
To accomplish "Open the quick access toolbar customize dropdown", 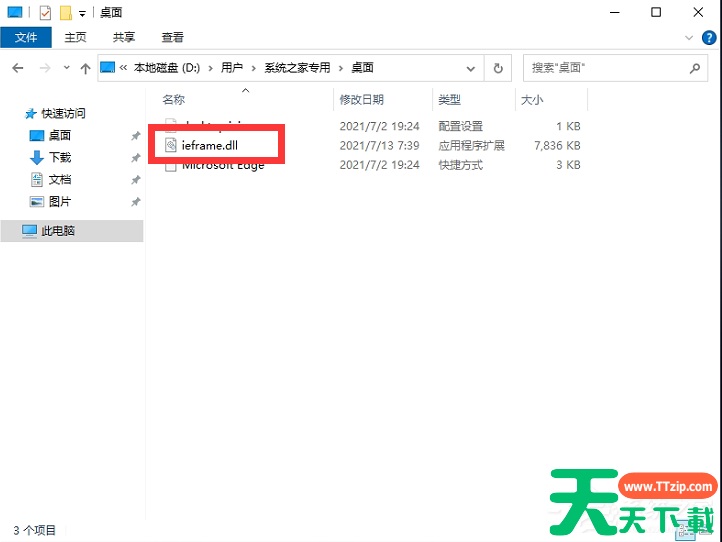I will coord(82,14).
